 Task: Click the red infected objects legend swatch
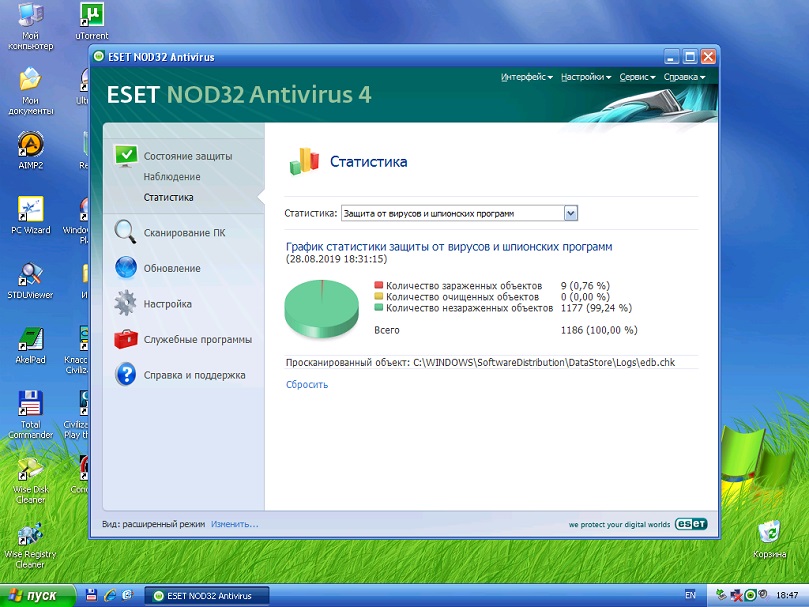click(379, 285)
